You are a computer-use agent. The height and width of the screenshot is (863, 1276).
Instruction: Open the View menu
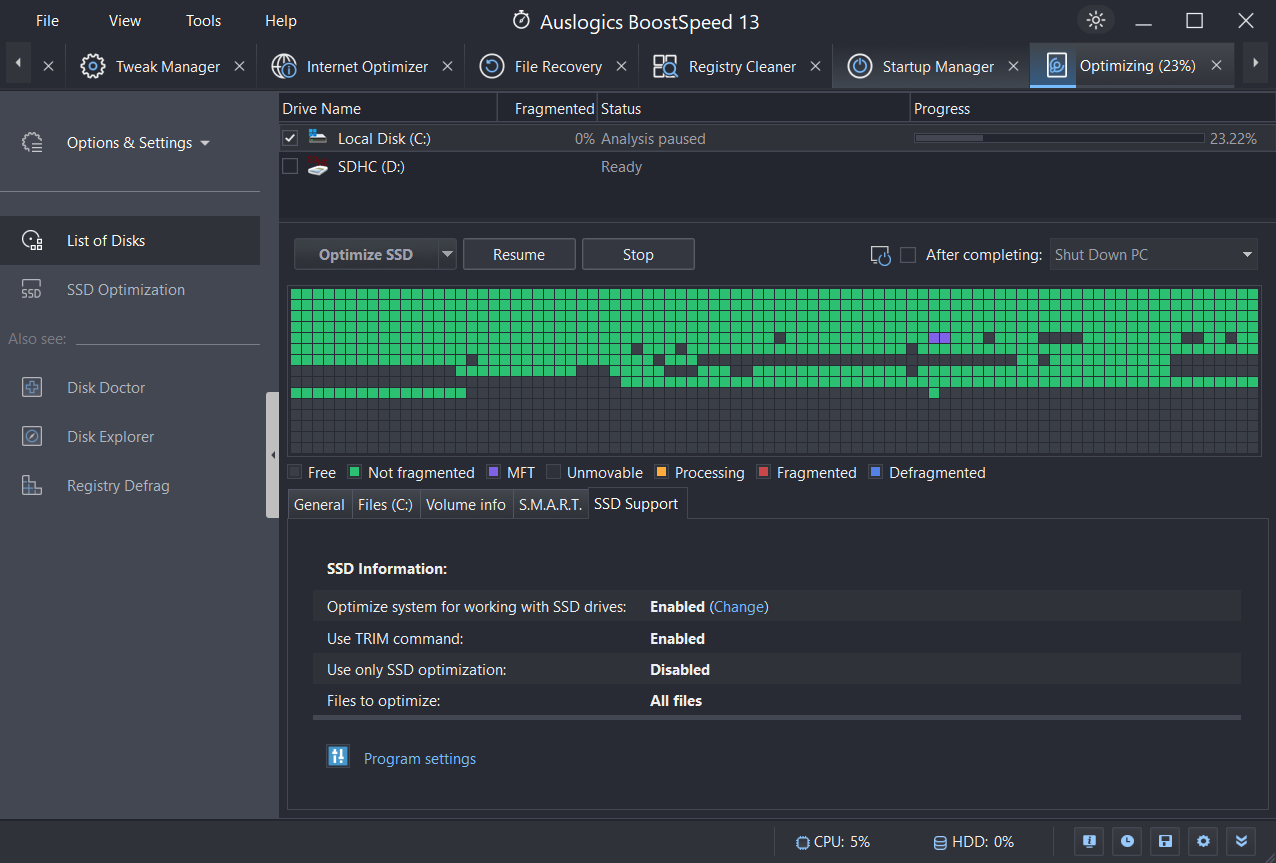[x=125, y=21]
